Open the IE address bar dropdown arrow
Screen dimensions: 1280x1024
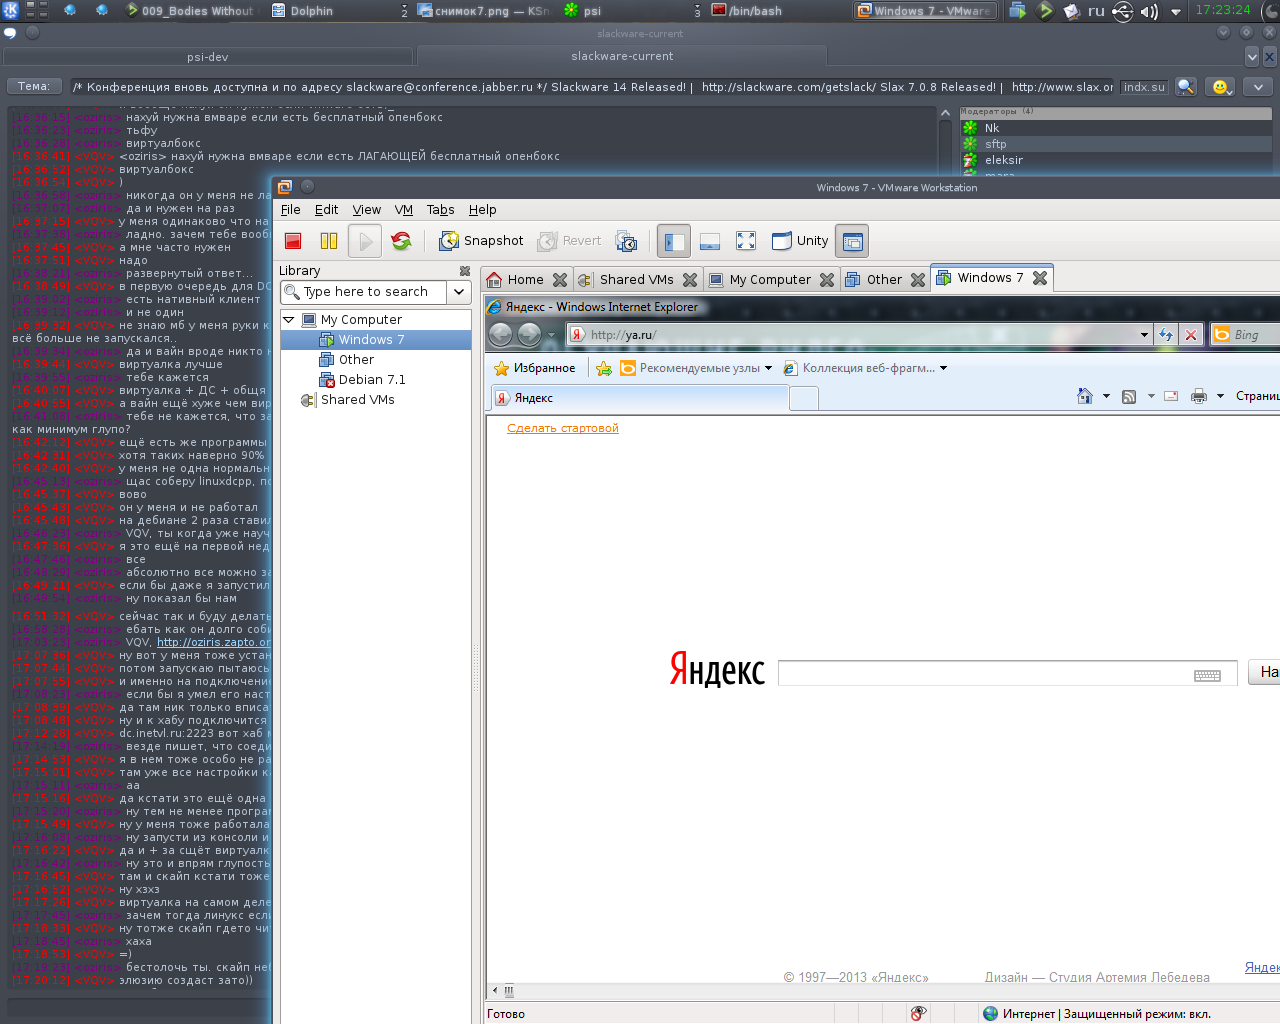click(x=1144, y=335)
